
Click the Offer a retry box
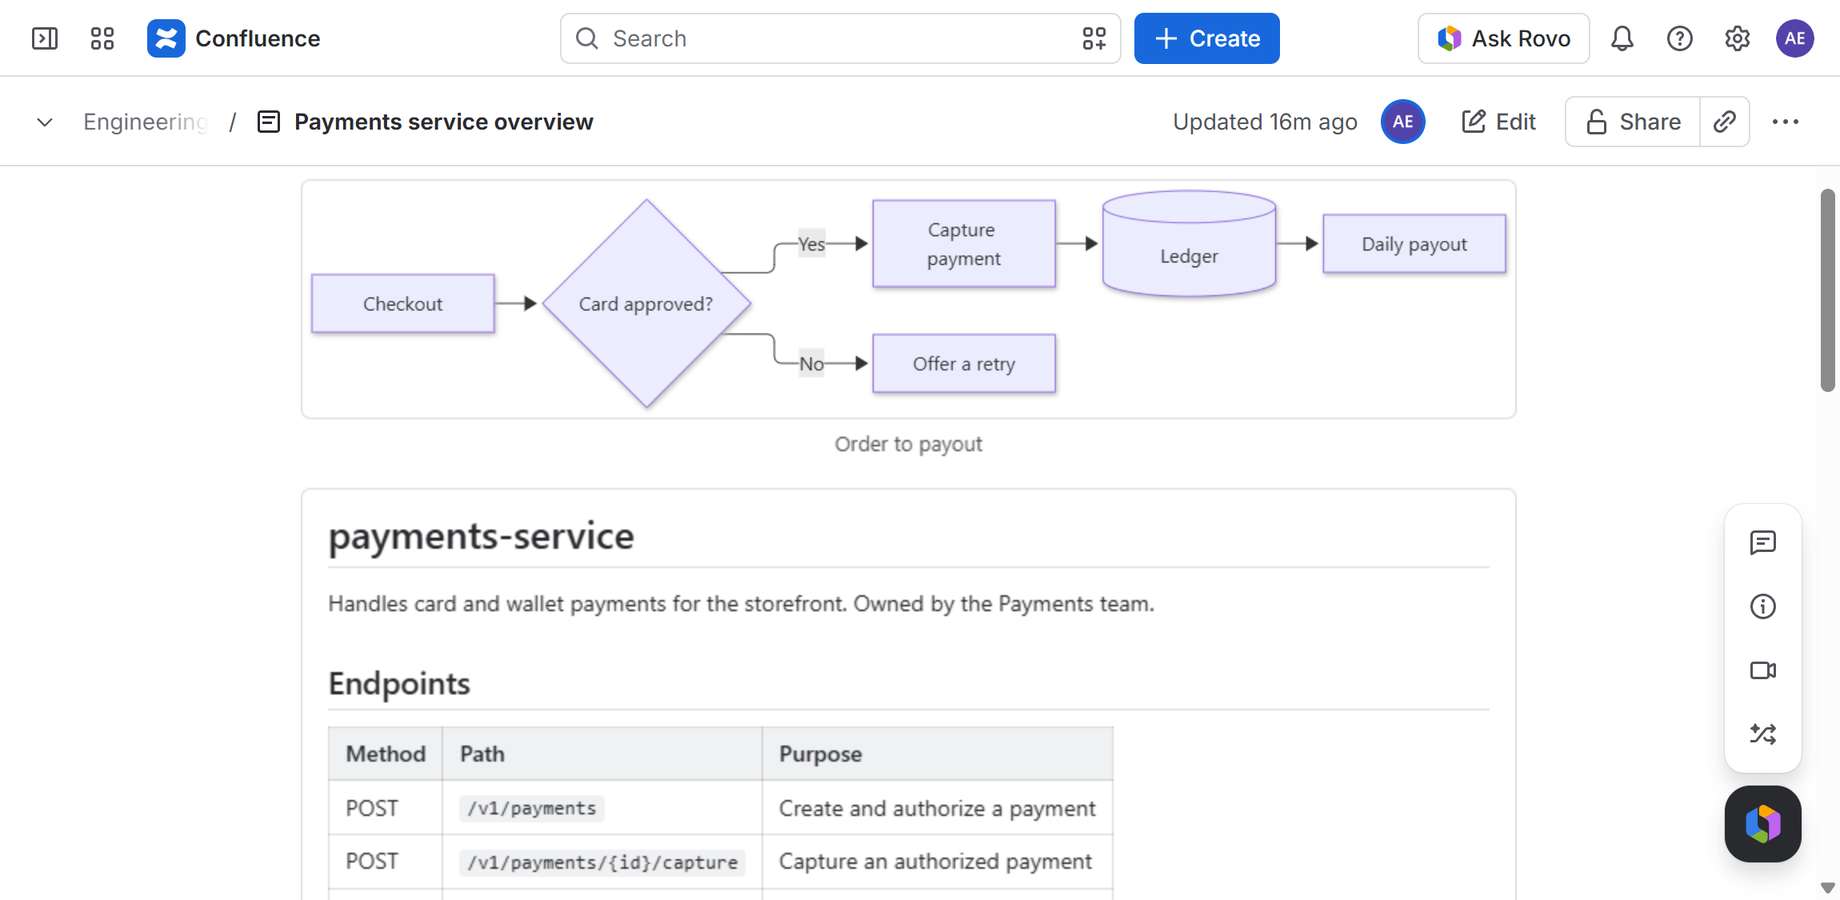964,364
